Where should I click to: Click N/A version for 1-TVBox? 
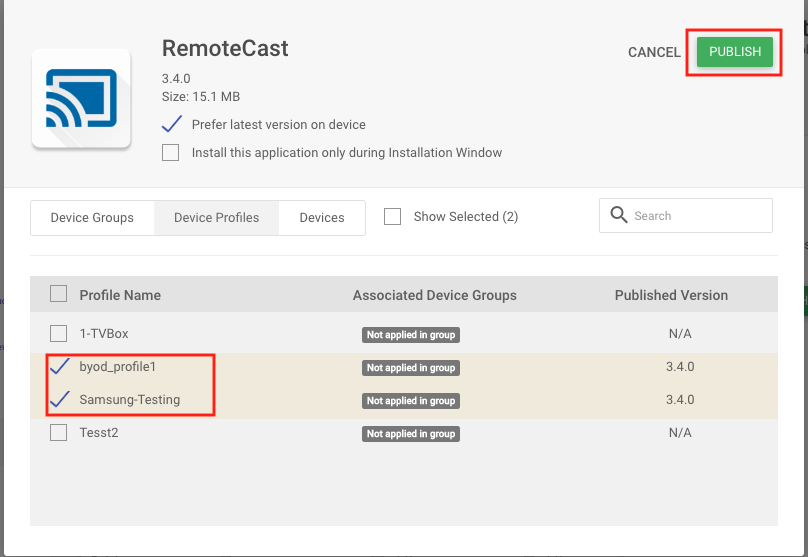(680, 333)
